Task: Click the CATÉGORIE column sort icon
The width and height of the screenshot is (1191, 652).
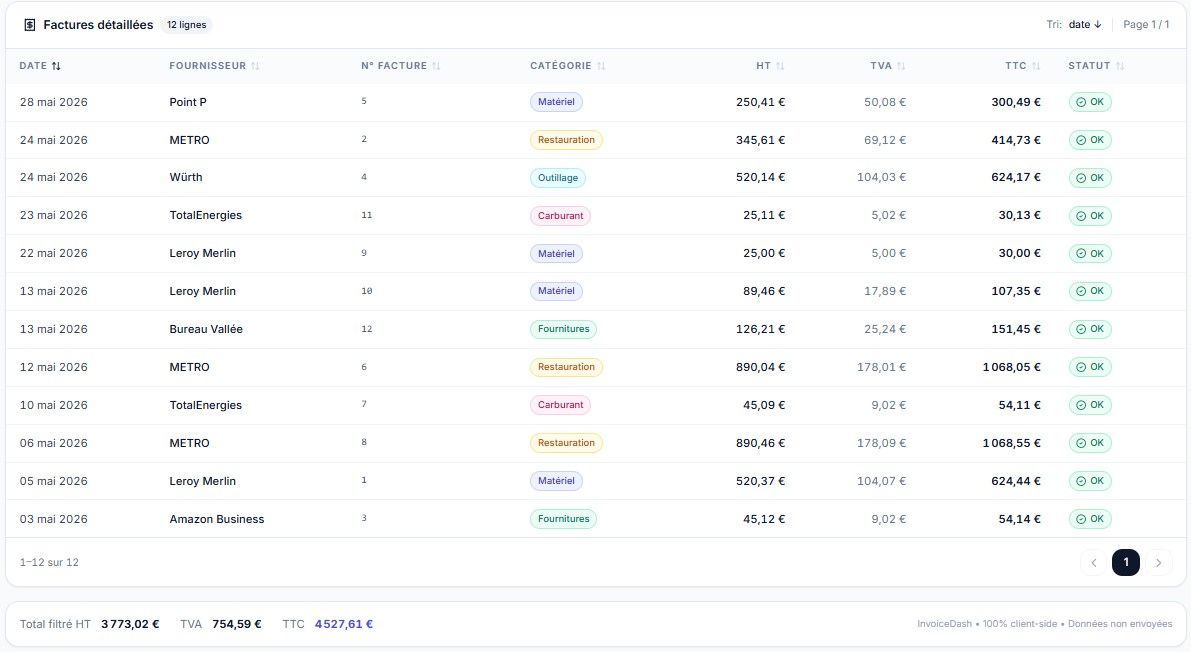Action: coord(601,66)
